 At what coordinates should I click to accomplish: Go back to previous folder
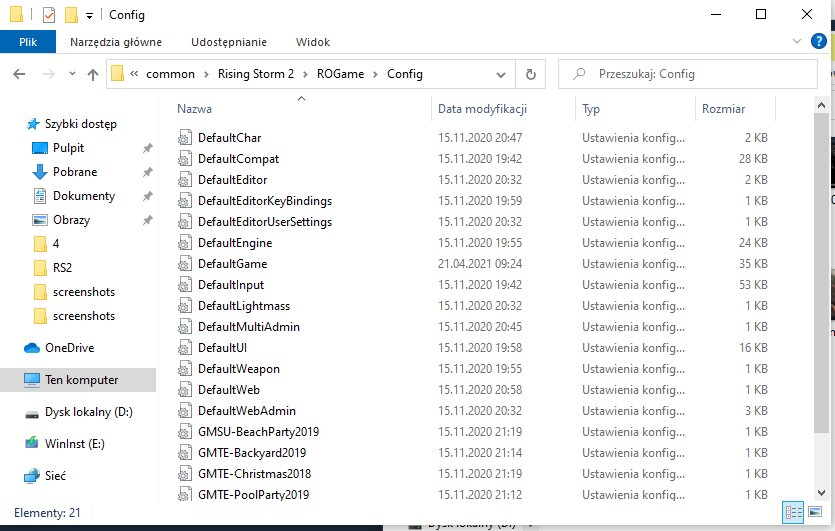point(19,74)
